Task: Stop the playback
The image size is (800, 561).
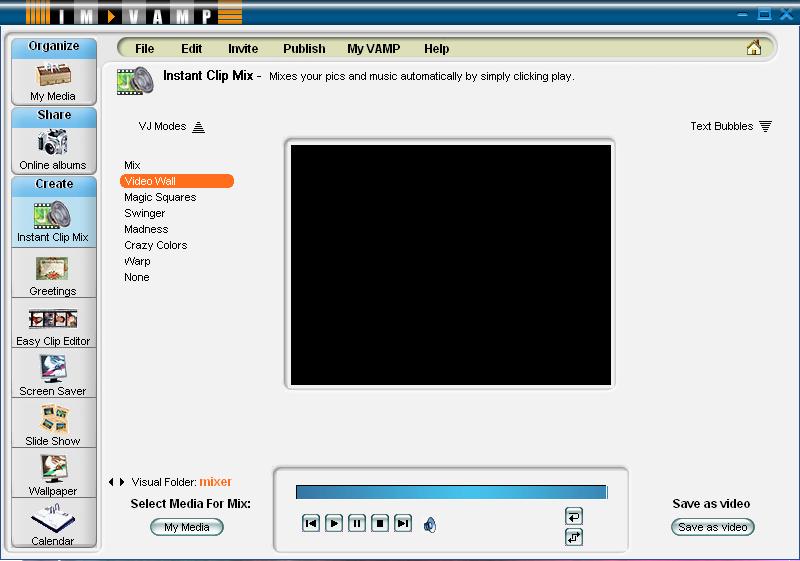Action: click(380, 523)
